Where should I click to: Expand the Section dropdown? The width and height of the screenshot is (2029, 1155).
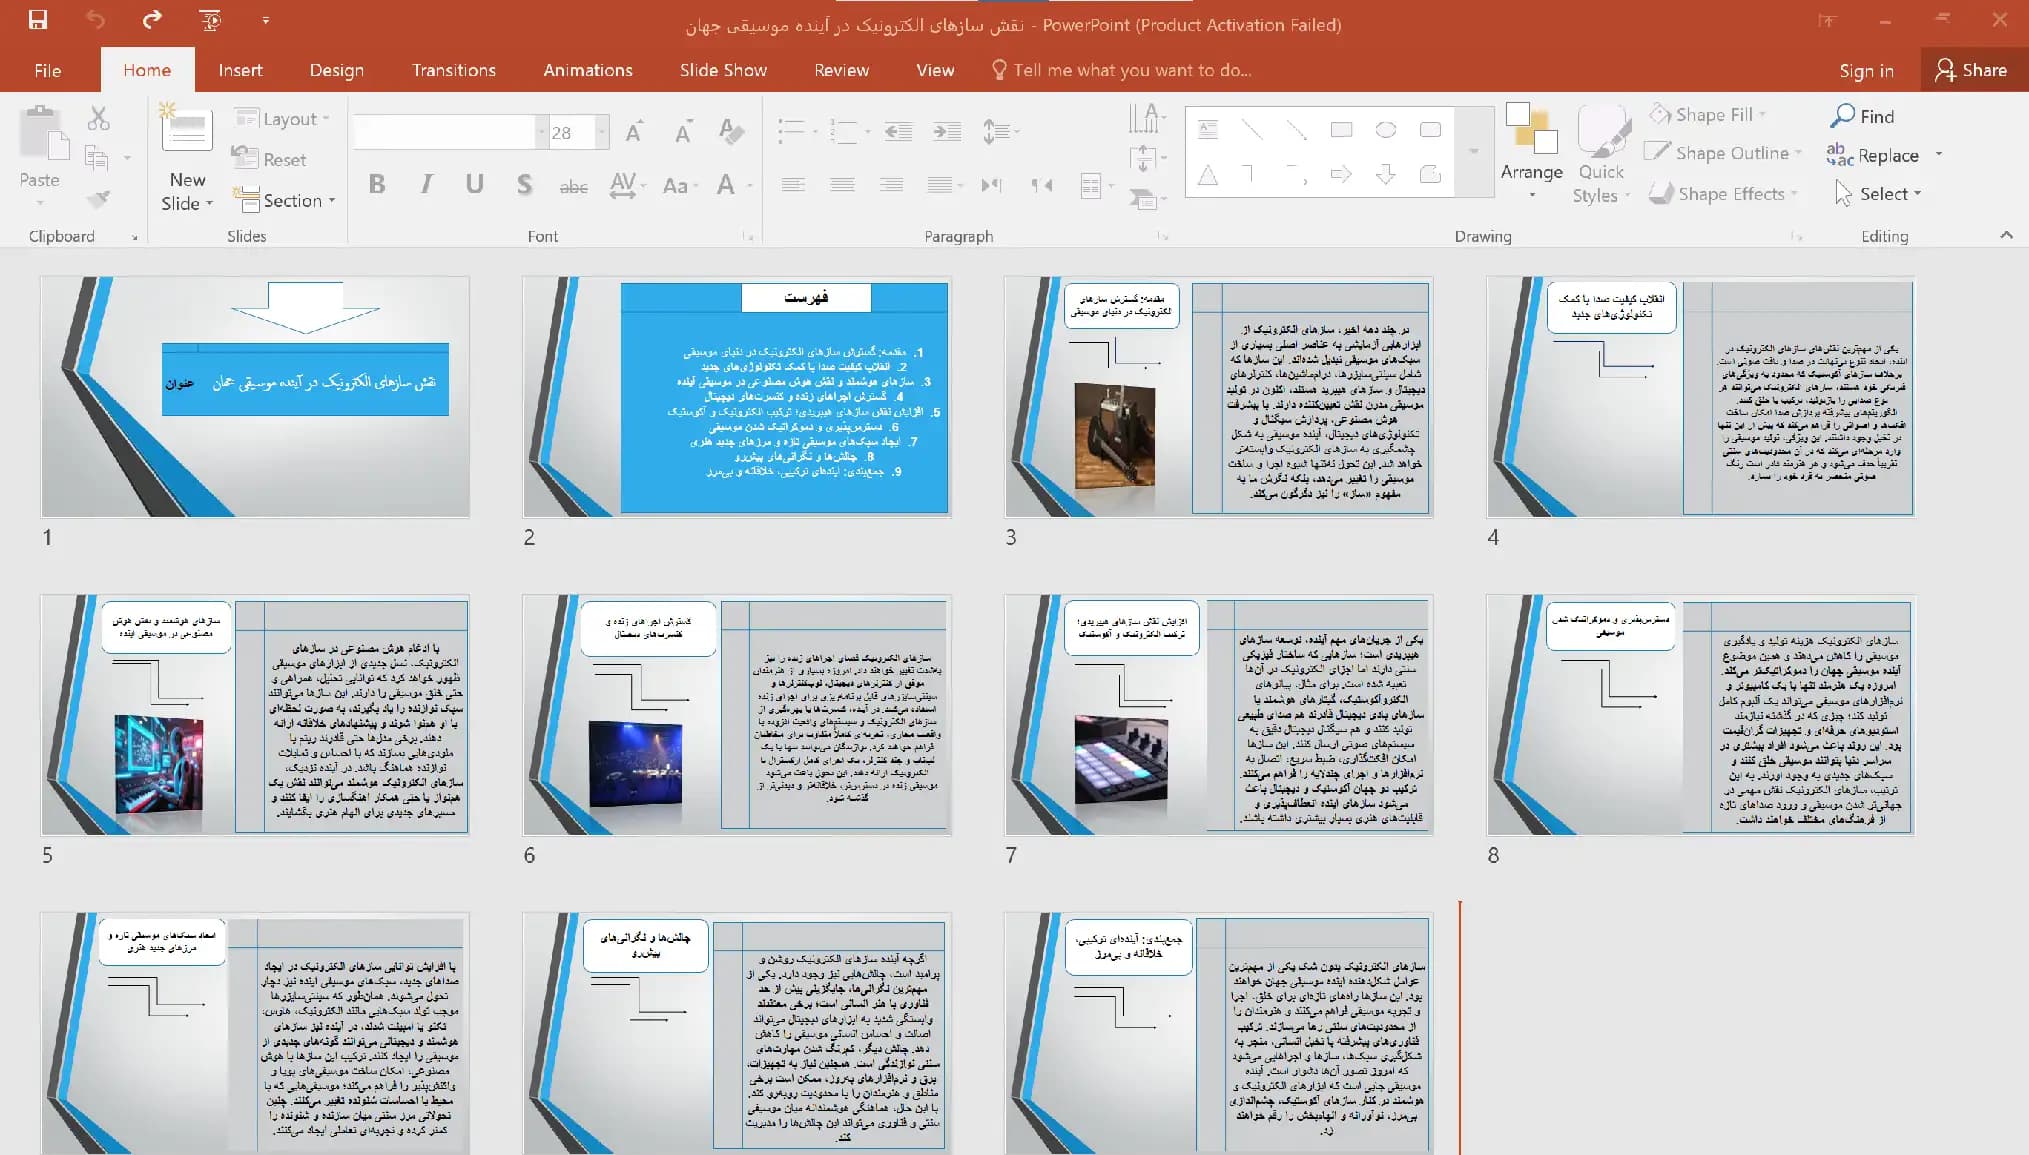pyautogui.click(x=285, y=200)
